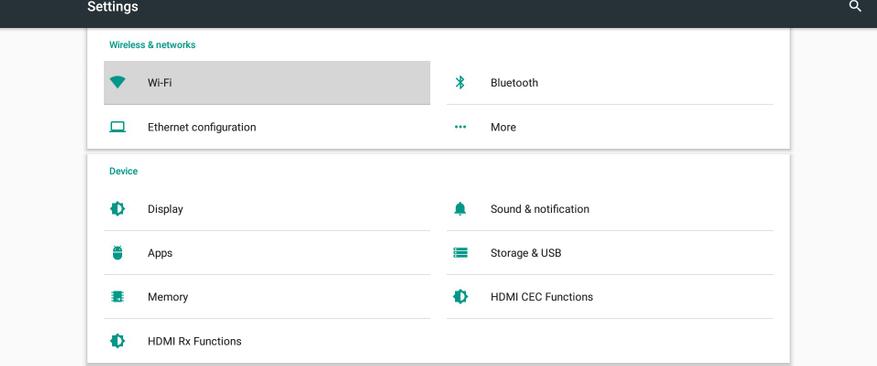Click the Sound bell icon
Screen dimensions: 877x366
(x=460, y=209)
